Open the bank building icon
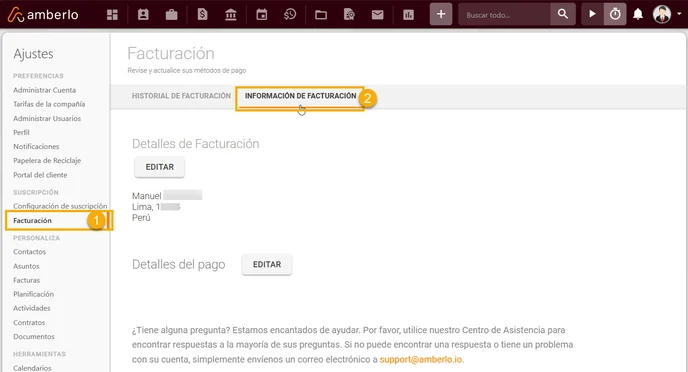Screen dimensions: 688x372 [230, 14]
